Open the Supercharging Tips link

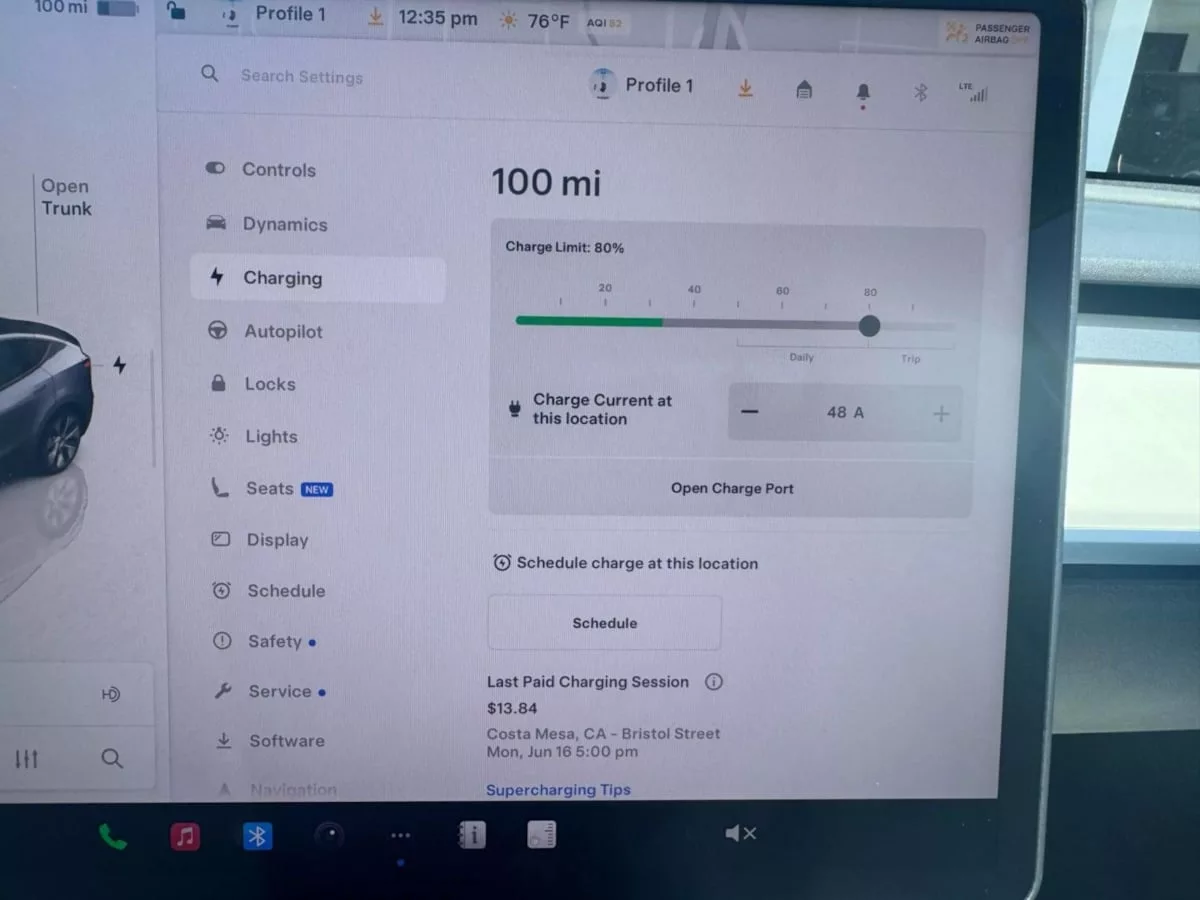pos(558,790)
